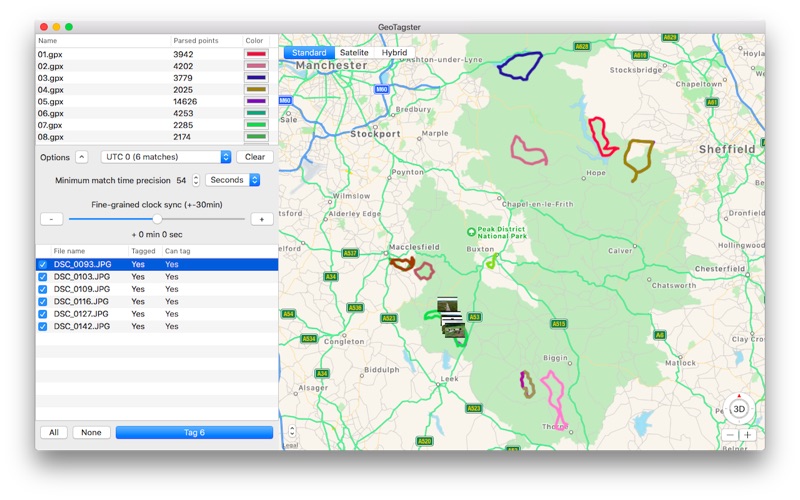800x500 pixels.
Task: Switch map to Standard view
Action: 309,53
